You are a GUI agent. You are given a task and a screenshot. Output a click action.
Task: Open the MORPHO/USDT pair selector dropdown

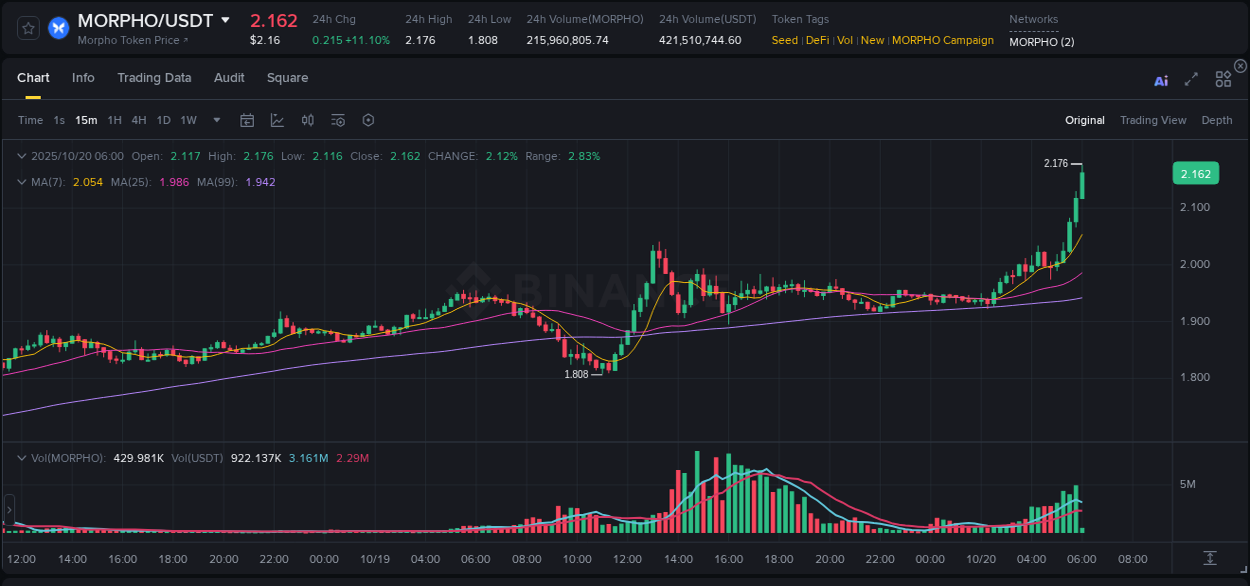tap(227, 19)
